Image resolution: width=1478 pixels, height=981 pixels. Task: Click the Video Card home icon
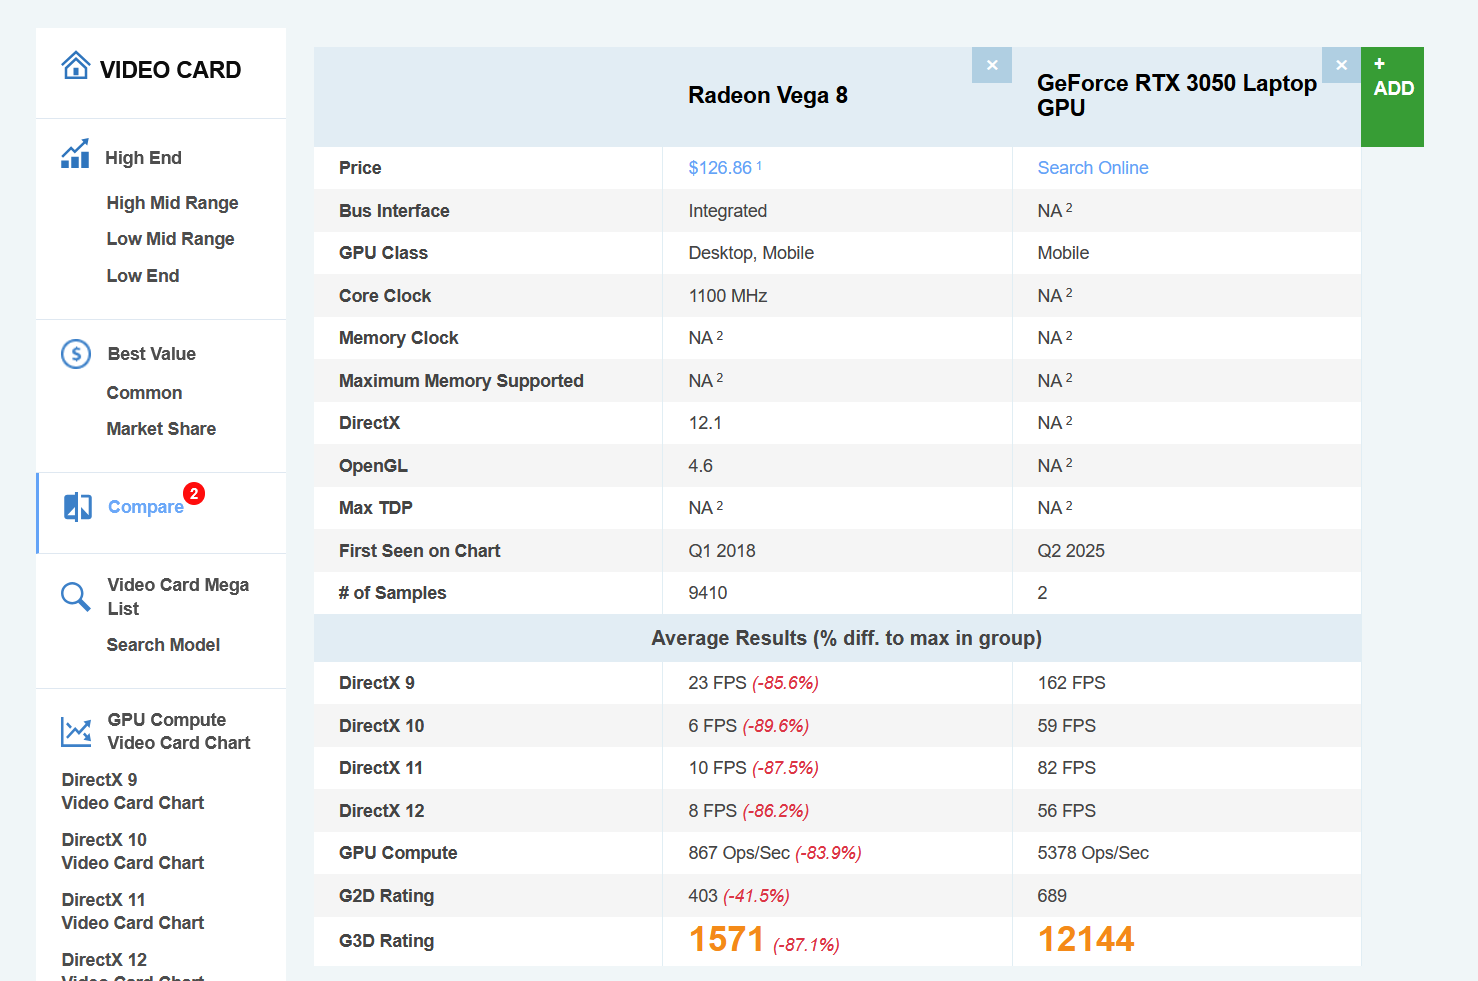(x=76, y=66)
